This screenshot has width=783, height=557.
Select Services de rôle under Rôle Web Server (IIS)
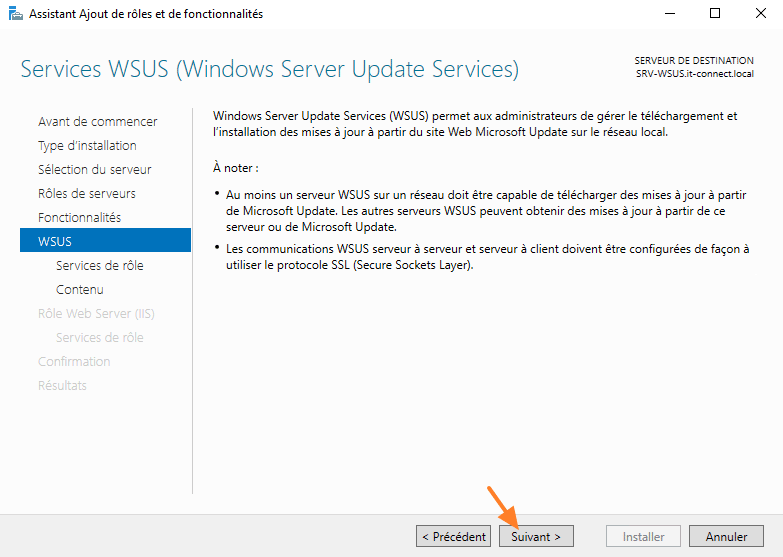(x=99, y=337)
